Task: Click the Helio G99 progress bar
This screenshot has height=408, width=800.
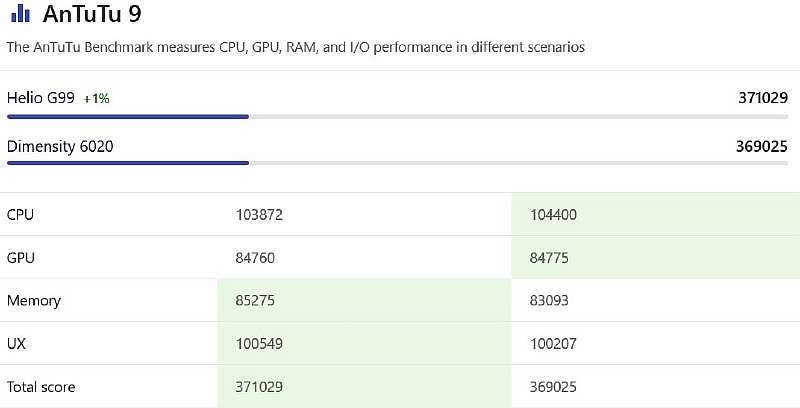Action: pyautogui.click(x=128, y=117)
